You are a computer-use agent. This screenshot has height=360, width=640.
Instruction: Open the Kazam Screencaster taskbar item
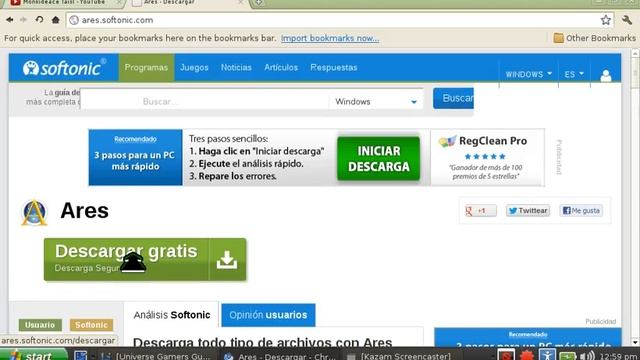400,356
